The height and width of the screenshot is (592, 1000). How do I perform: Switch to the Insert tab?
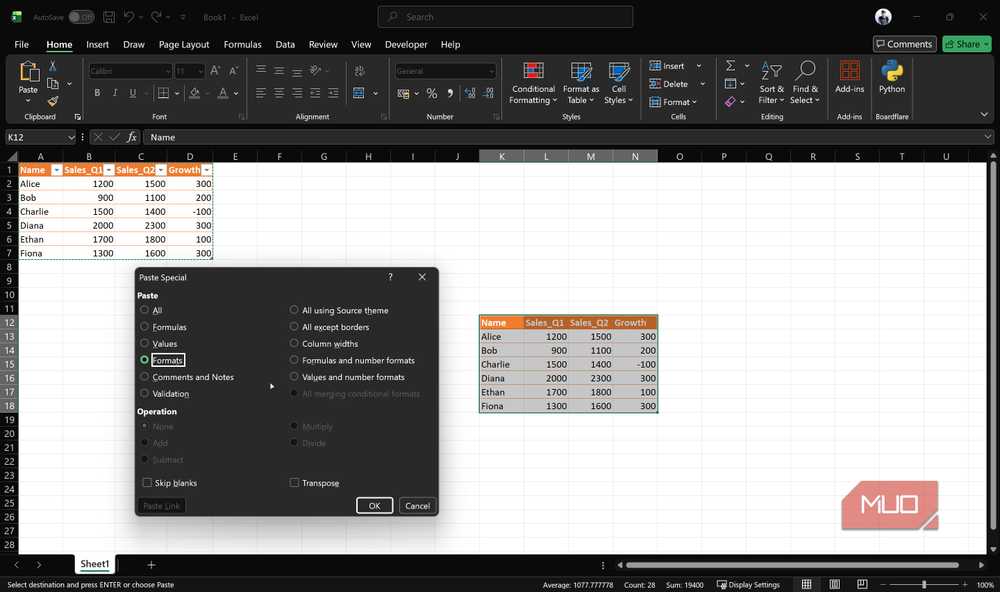[97, 44]
